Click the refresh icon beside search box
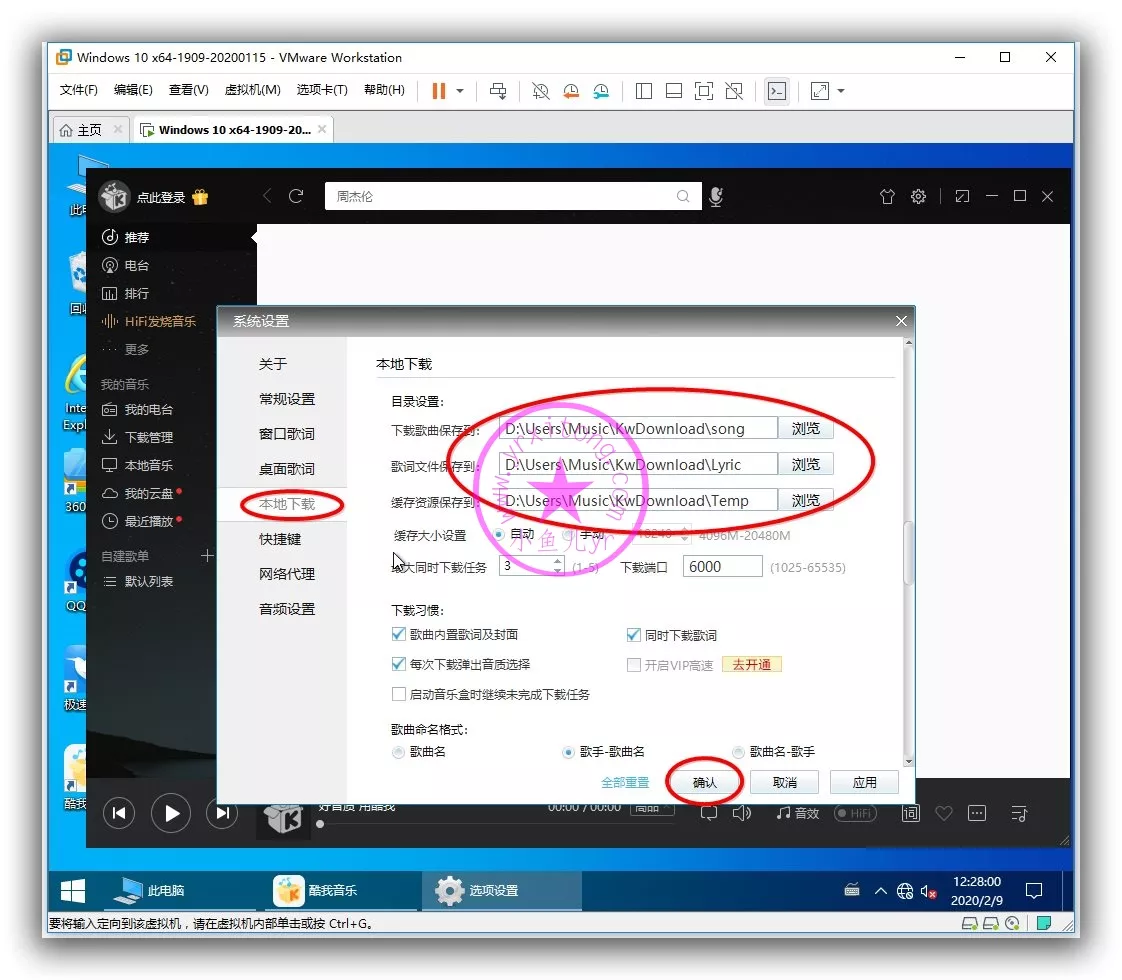 pos(296,196)
